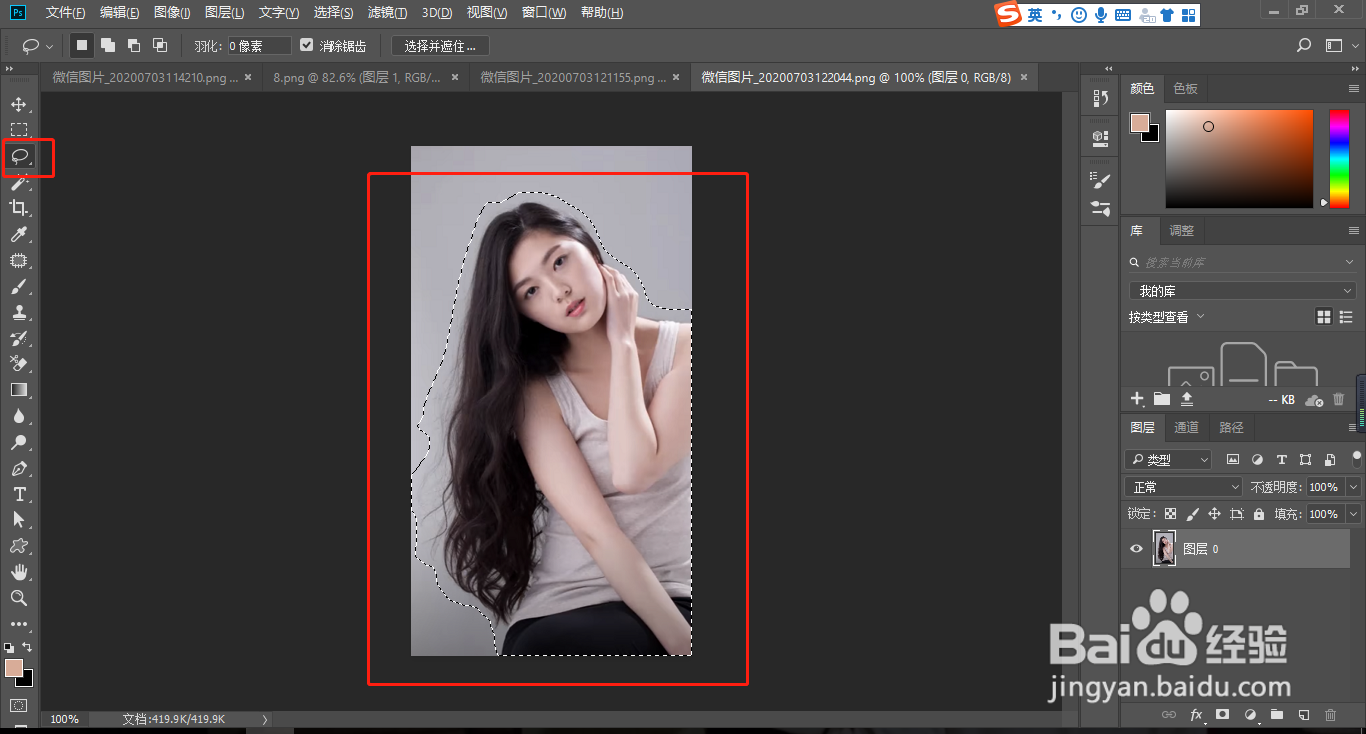The height and width of the screenshot is (734, 1366).
Task: Open the 选择(S) menu
Action: 333,13
